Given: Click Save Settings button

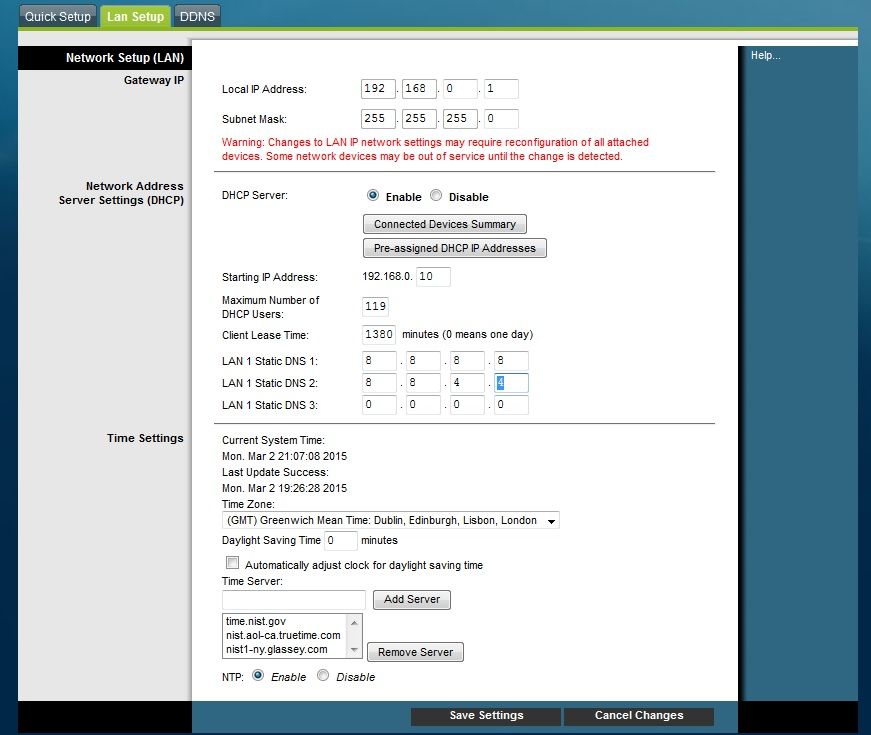Looking at the screenshot, I should click(486, 716).
